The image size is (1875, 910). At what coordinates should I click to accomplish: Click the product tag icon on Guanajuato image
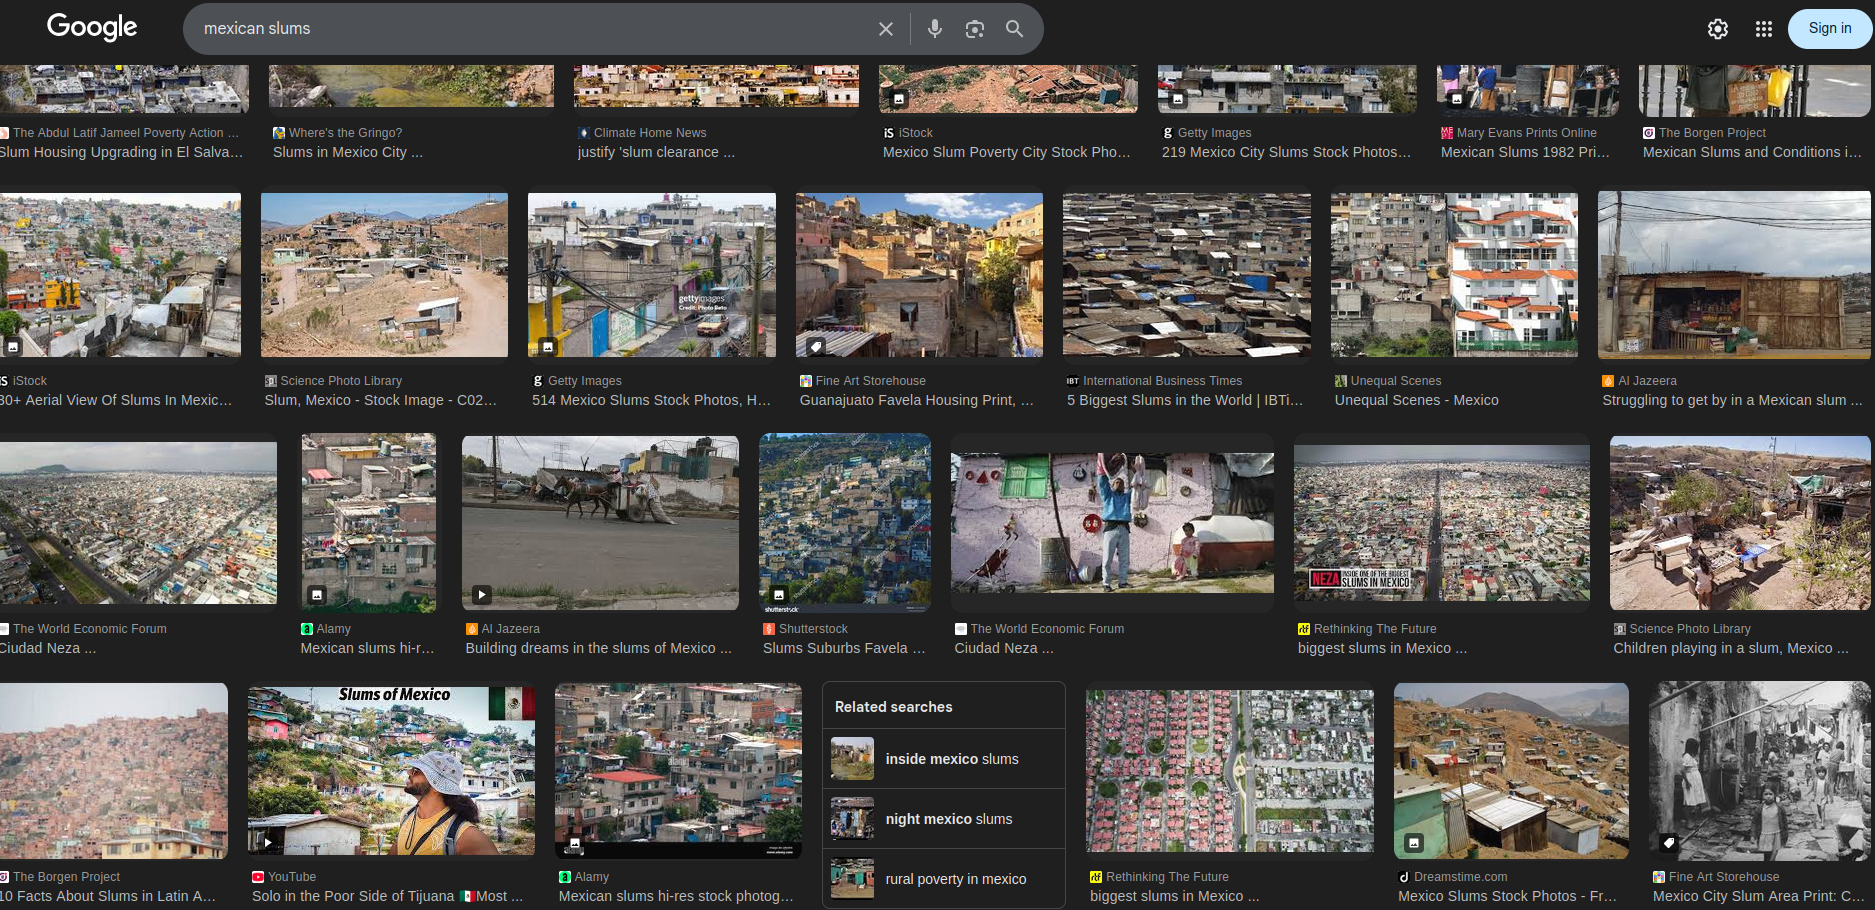[x=816, y=346]
